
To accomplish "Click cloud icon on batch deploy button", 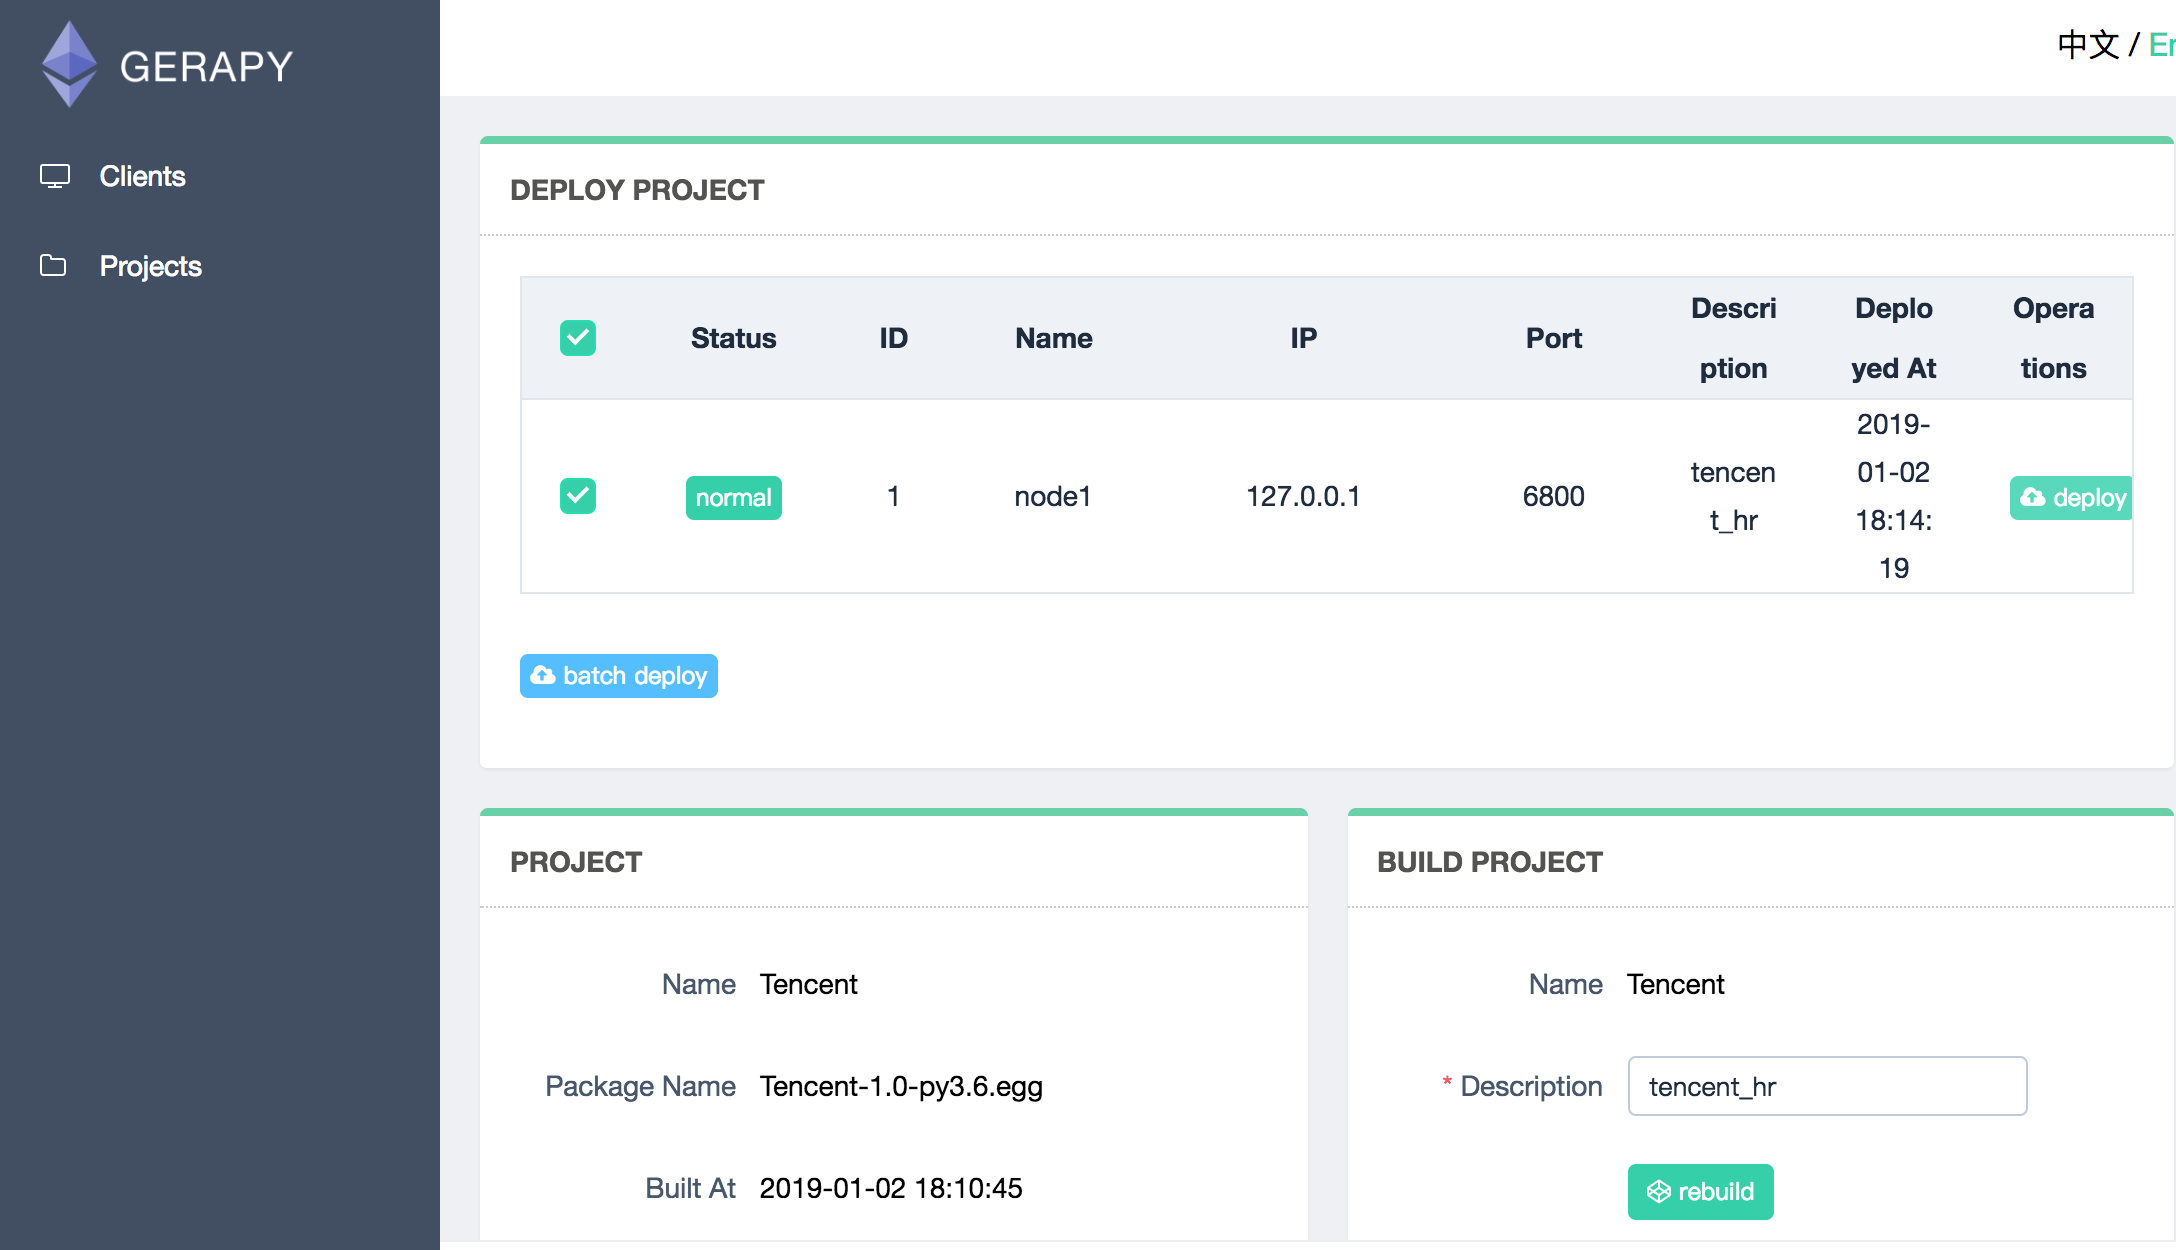I will [543, 676].
